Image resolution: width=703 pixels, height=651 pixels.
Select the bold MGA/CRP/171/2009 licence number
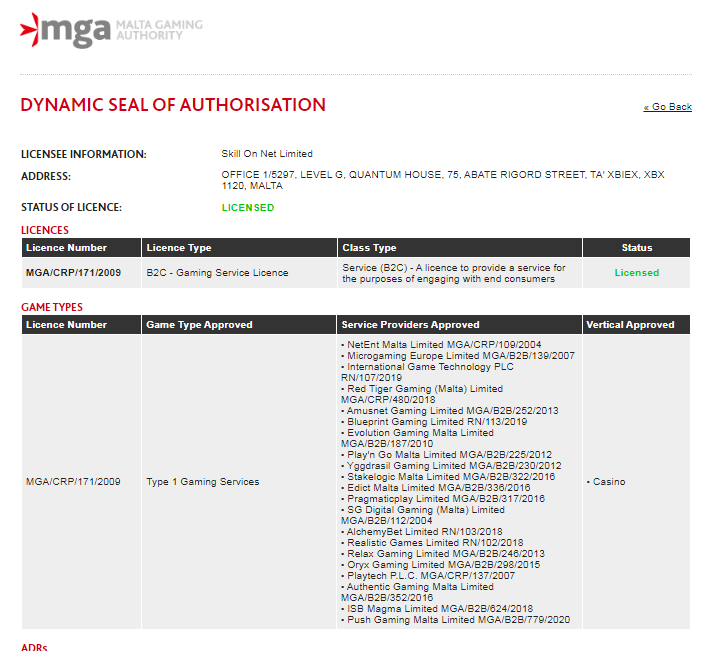tap(74, 273)
